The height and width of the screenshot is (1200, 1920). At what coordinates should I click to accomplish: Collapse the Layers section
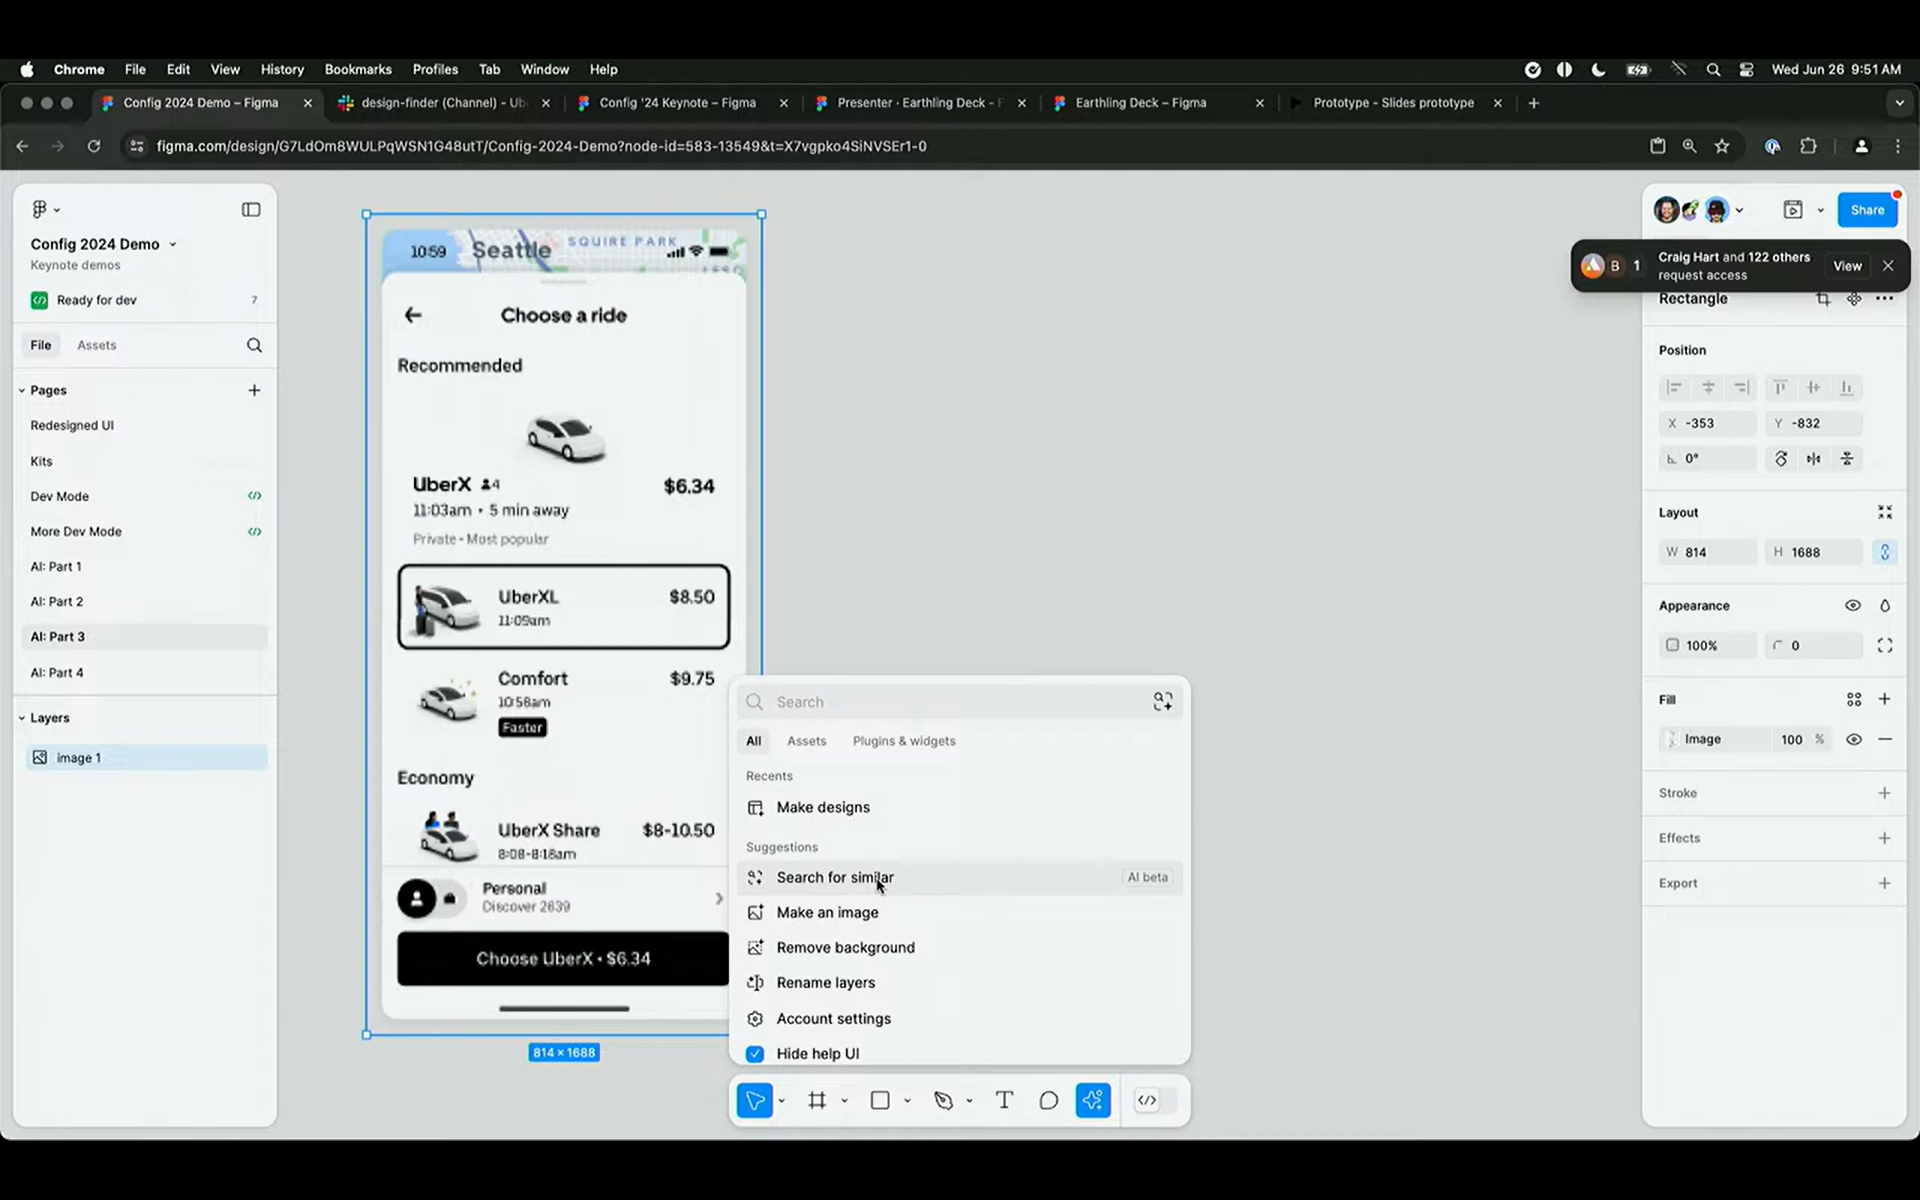click(x=22, y=718)
